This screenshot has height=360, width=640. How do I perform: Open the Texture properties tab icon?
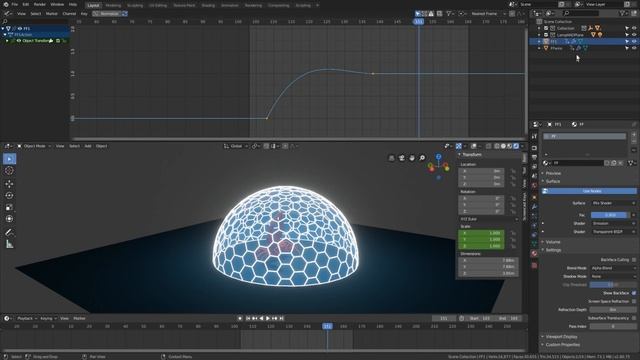click(x=534, y=265)
